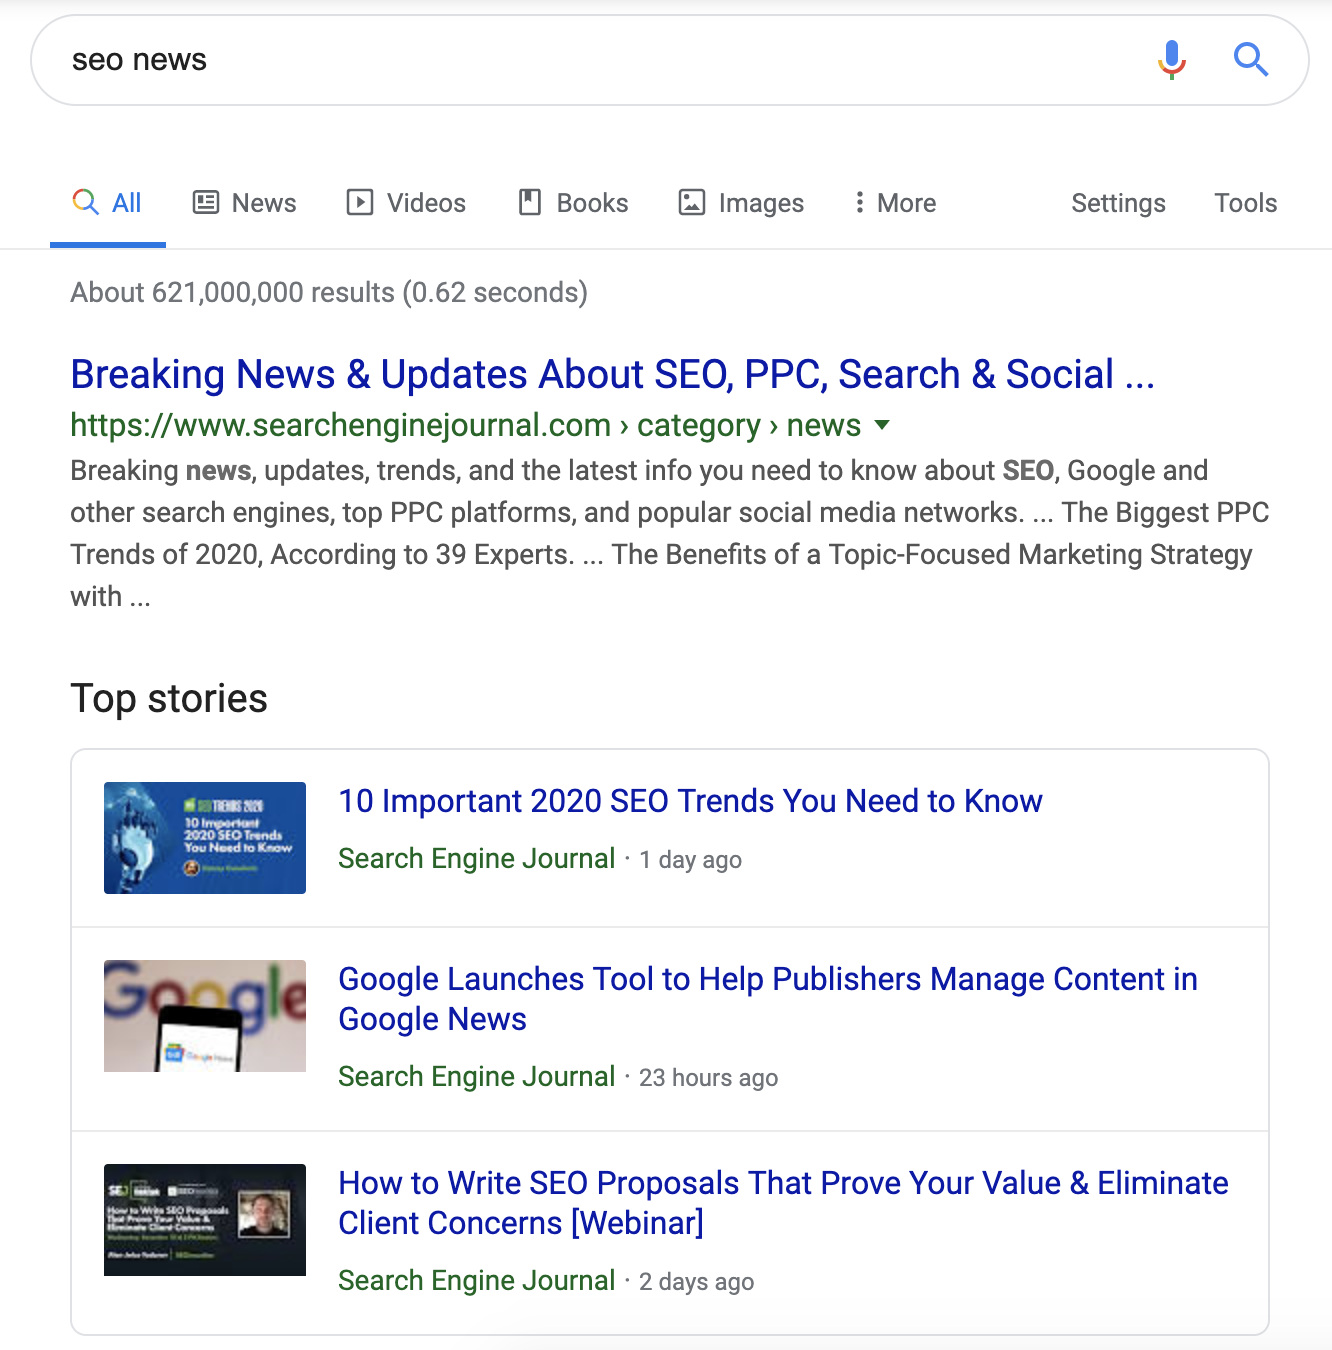Click the Books tab bookmark icon

(x=530, y=203)
